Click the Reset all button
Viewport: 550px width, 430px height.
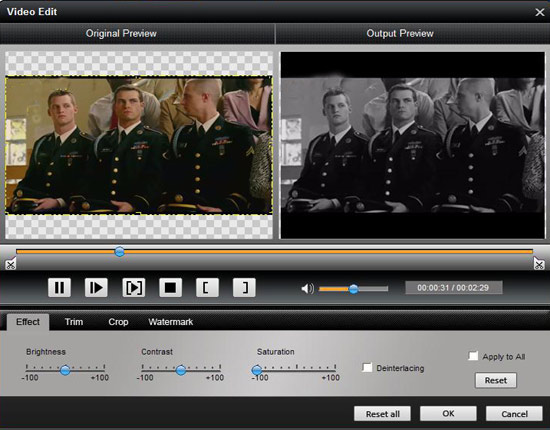pos(382,414)
